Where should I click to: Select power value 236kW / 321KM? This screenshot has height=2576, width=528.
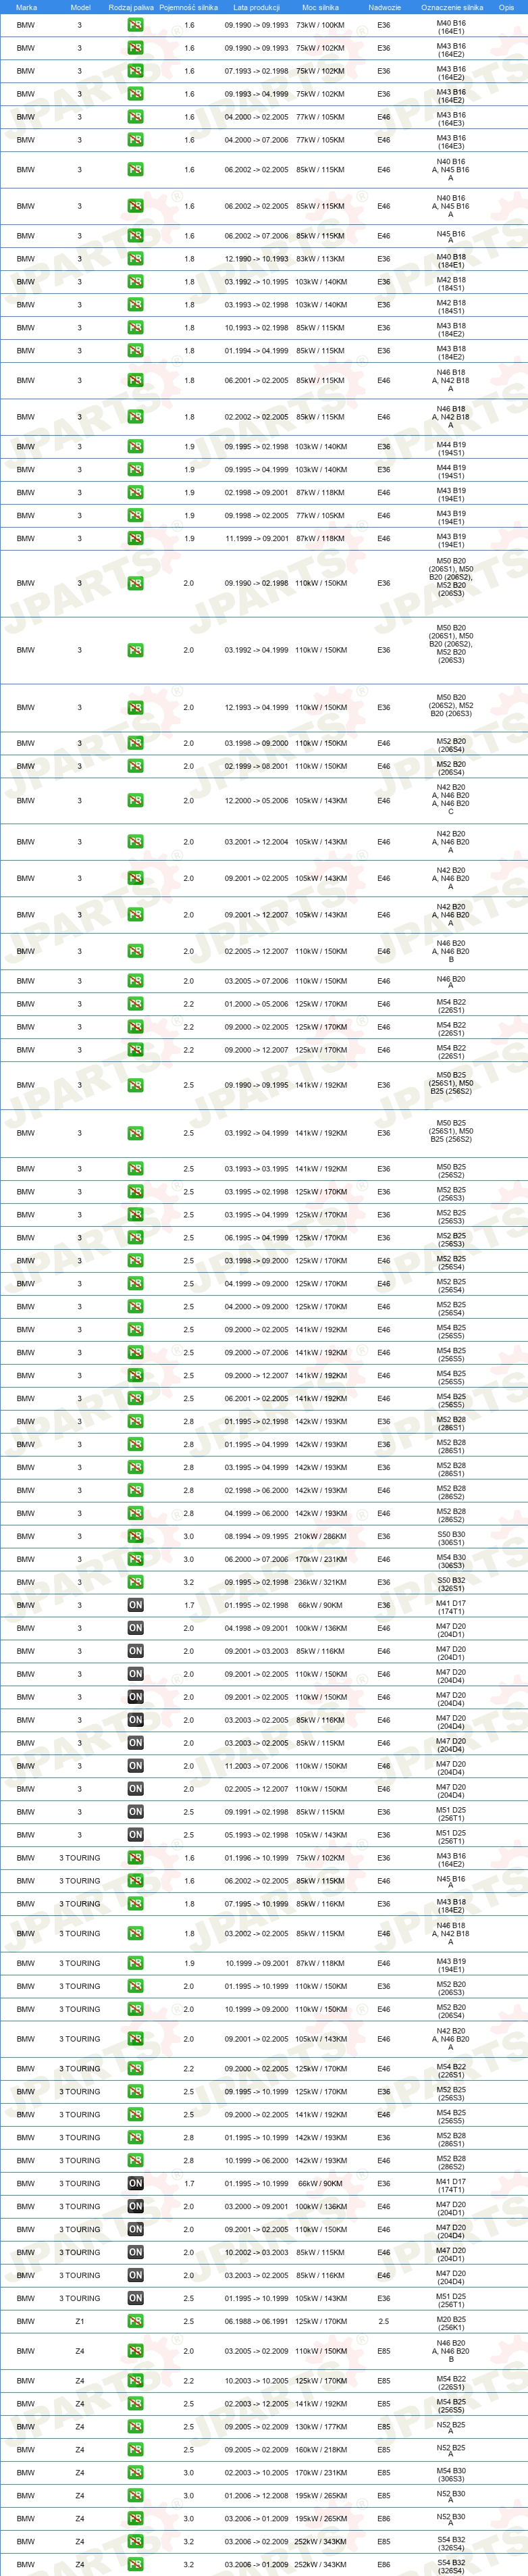pos(320,1582)
